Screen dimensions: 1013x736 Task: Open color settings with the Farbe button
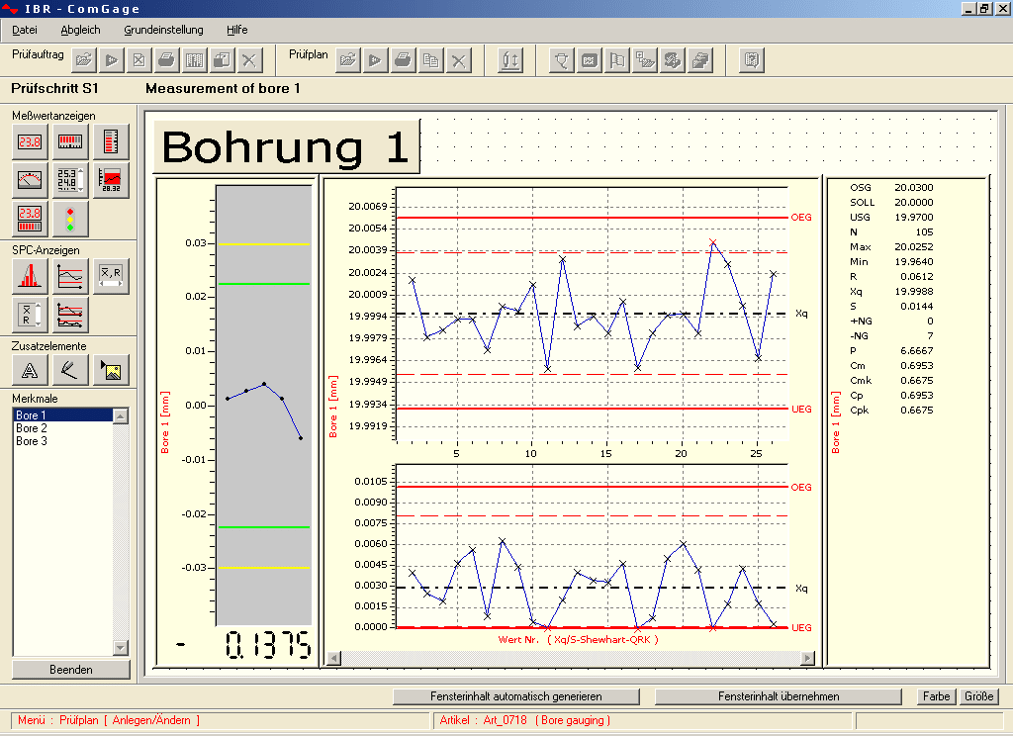coord(937,696)
